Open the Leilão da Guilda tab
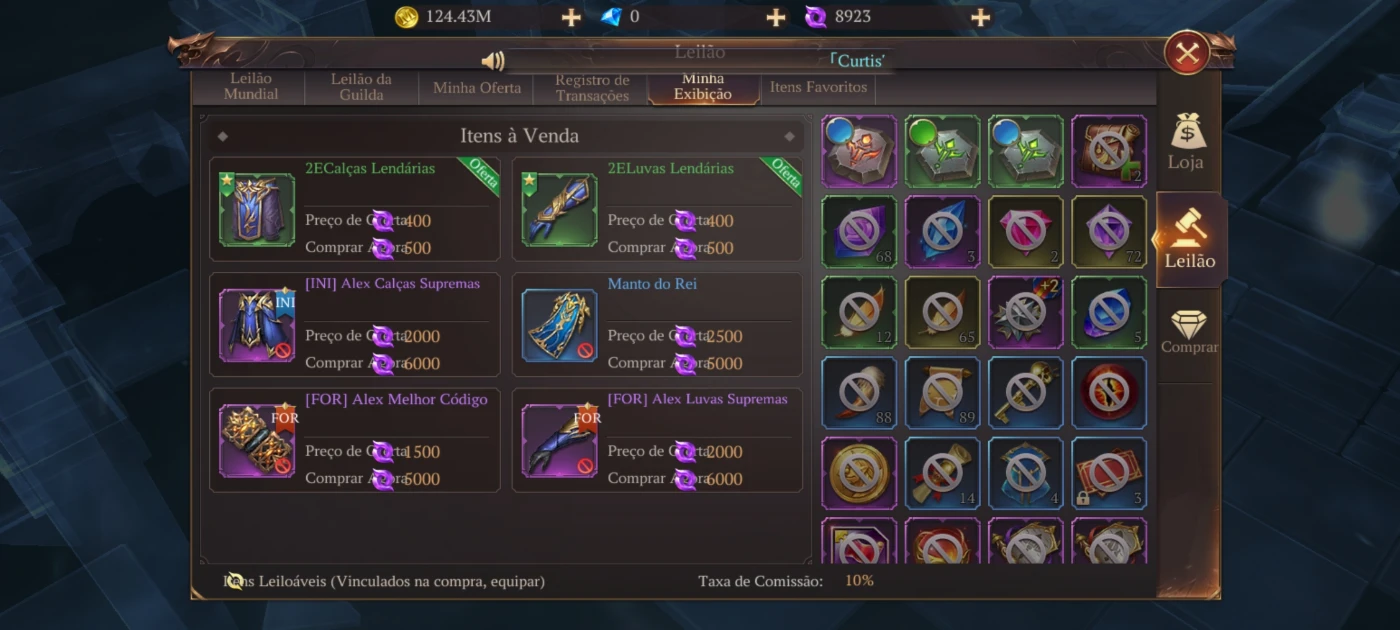The width and height of the screenshot is (1400, 630). [362, 87]
